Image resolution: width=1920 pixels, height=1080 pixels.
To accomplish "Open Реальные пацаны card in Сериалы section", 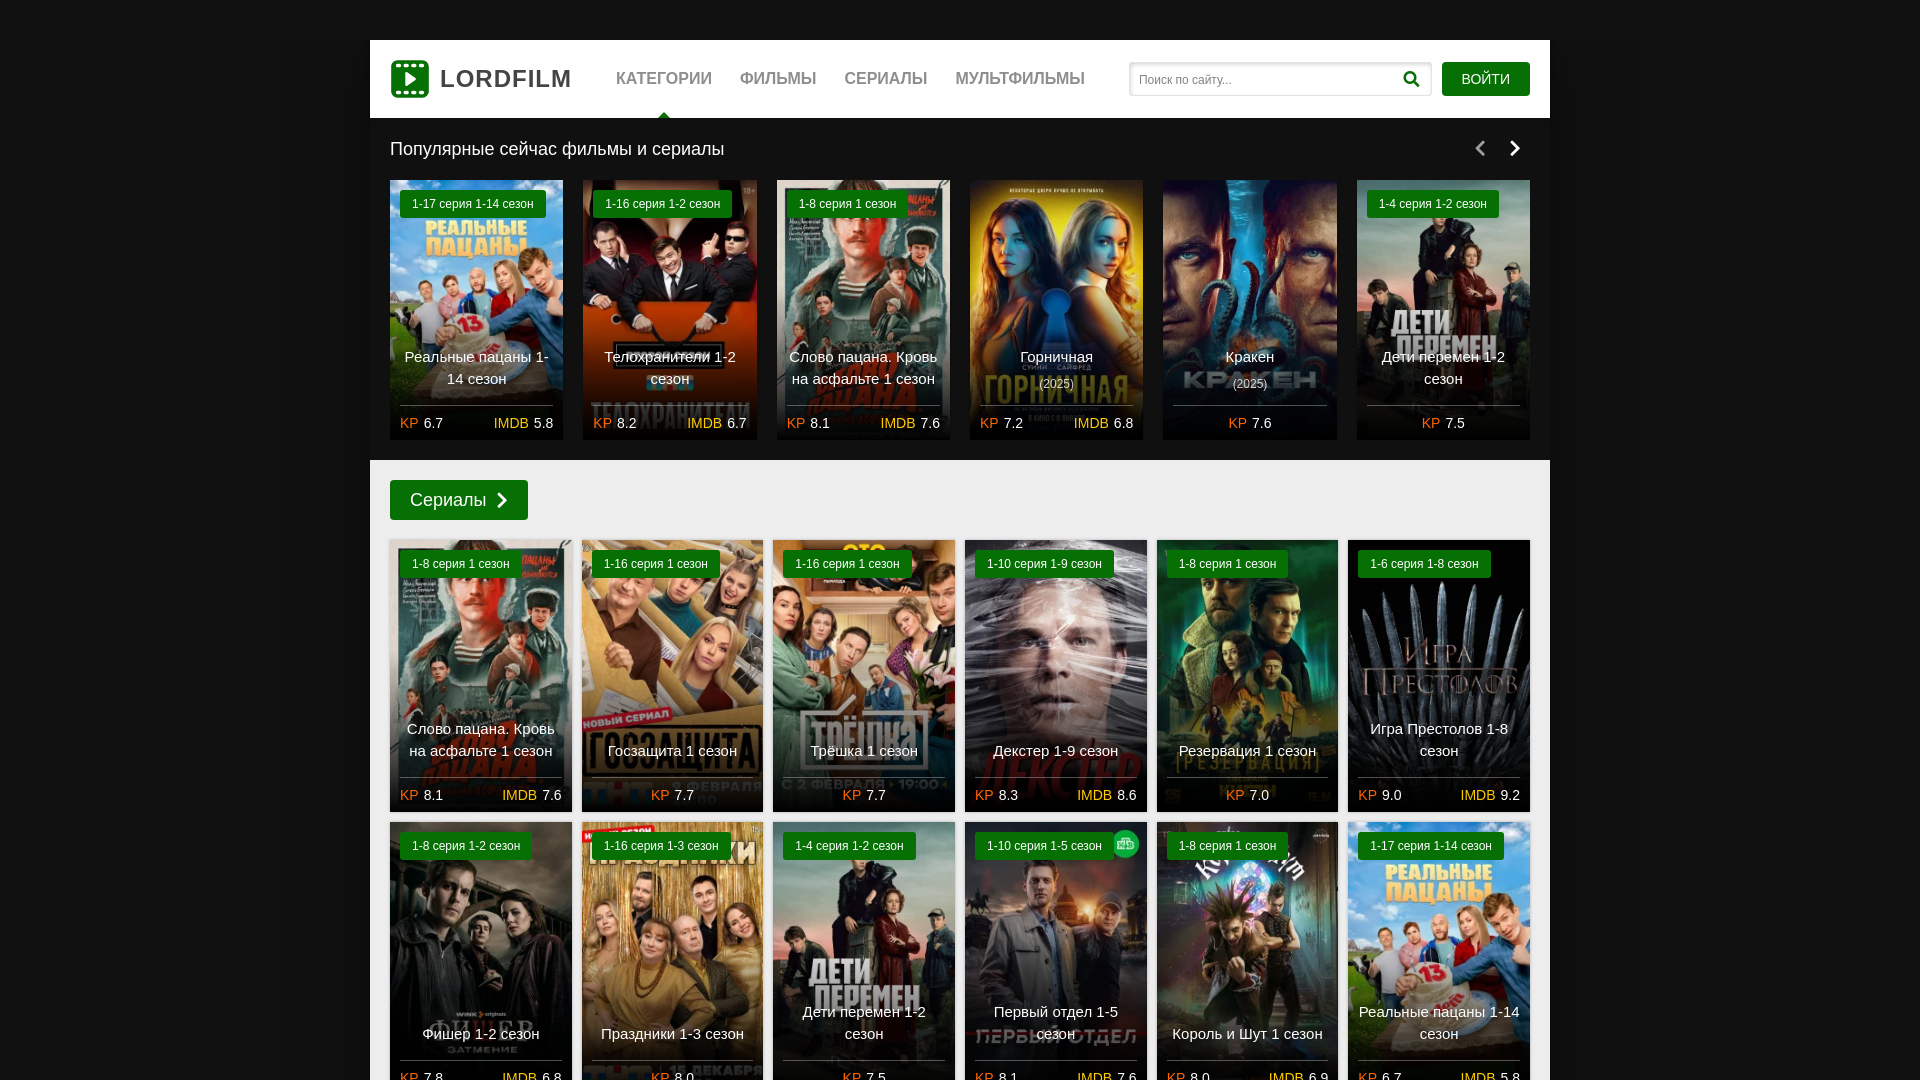I will (x=1439, y=951).
